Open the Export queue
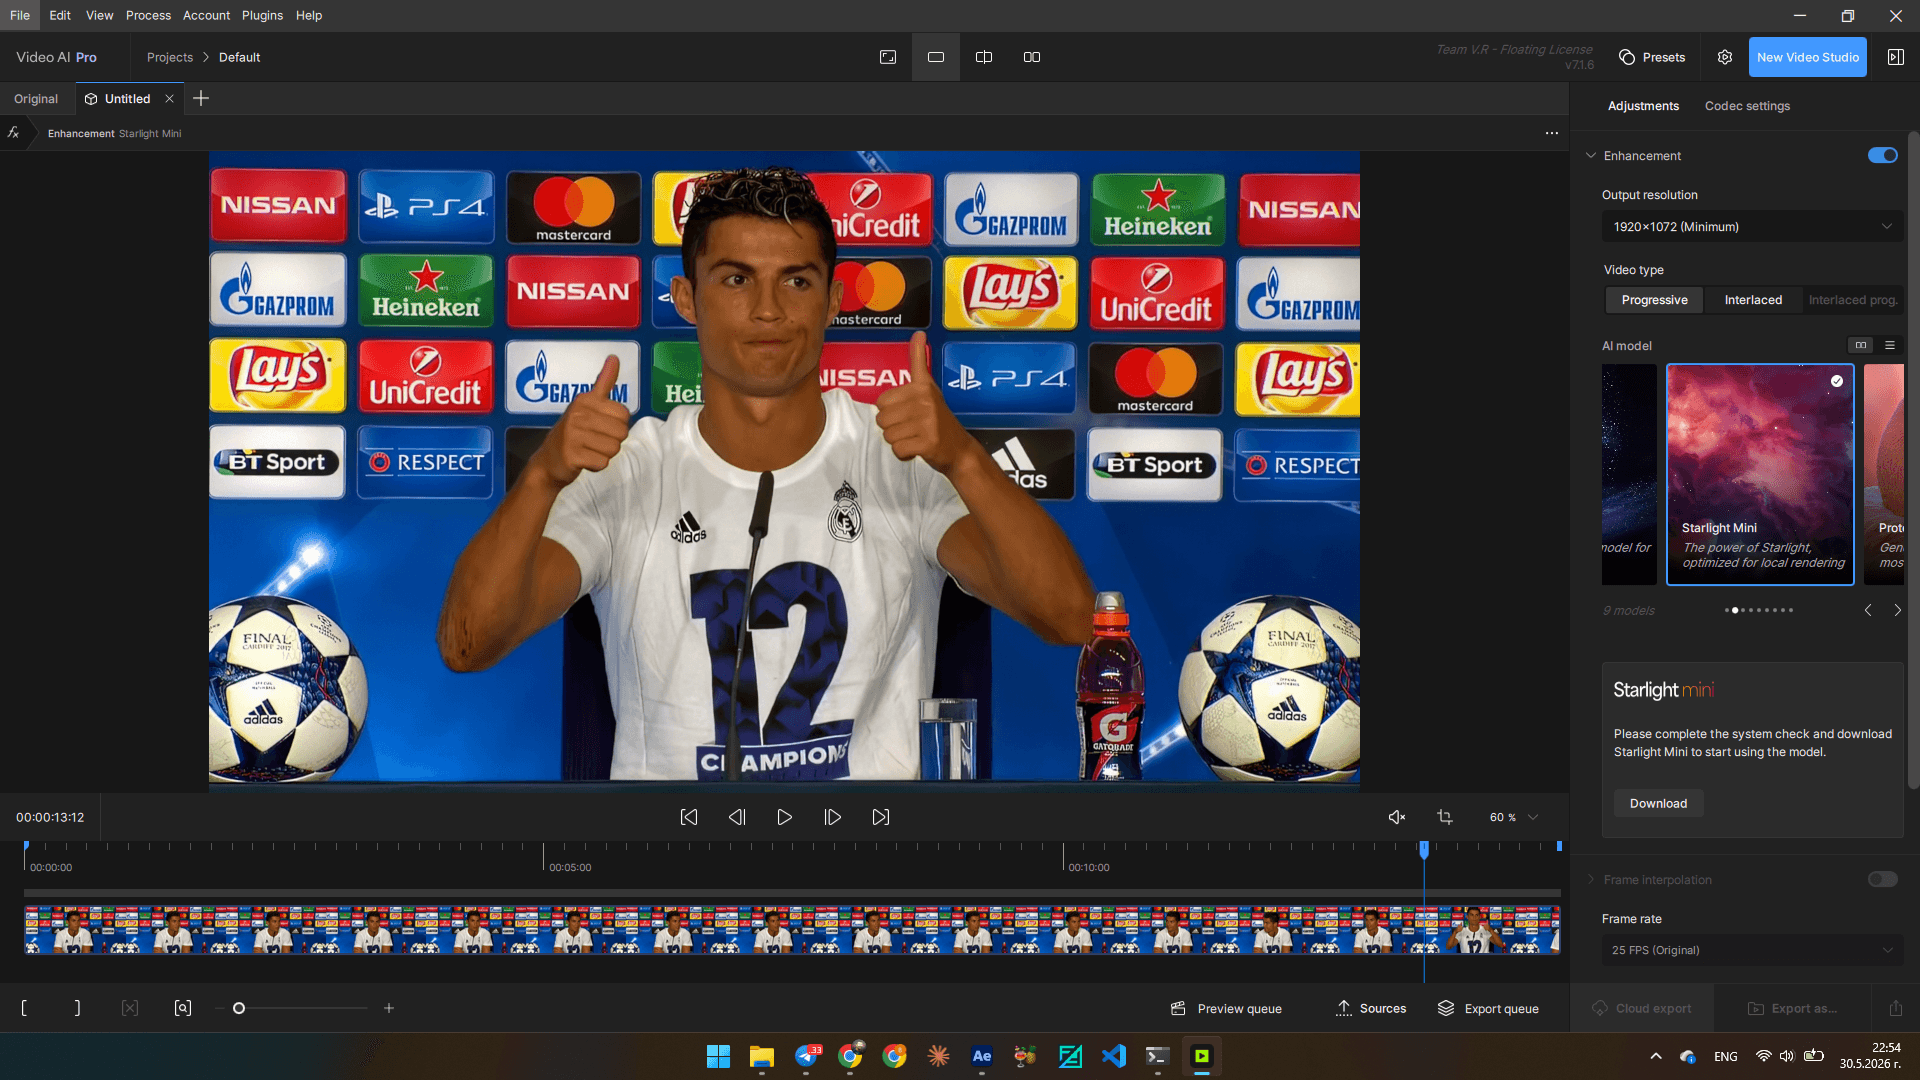Screen dimensions: 1920x1080 point(1488,1008)
